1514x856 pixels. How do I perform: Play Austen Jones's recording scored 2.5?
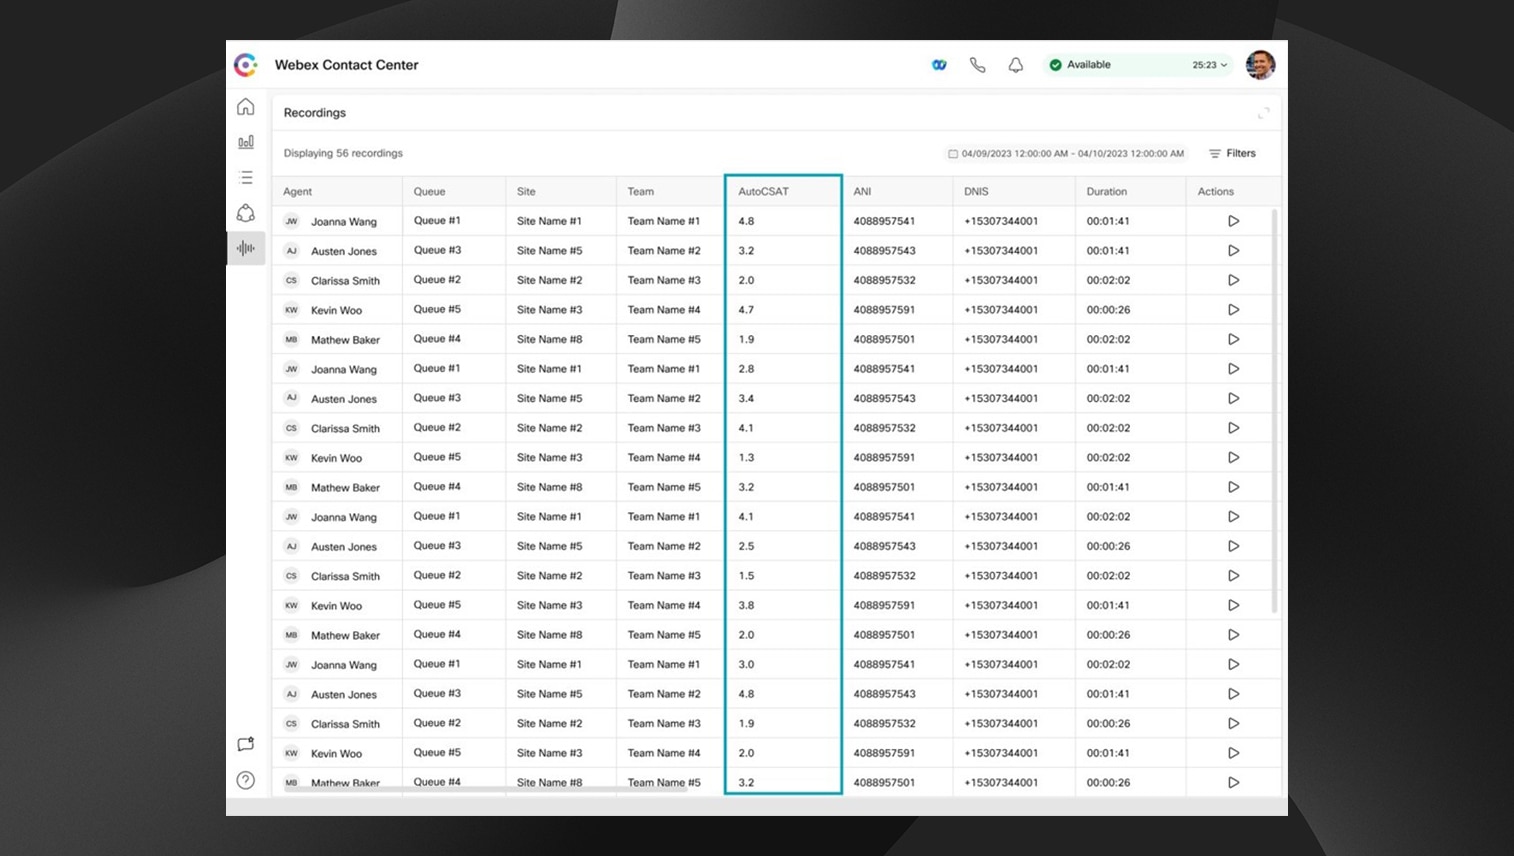(x=1234, y=546)
